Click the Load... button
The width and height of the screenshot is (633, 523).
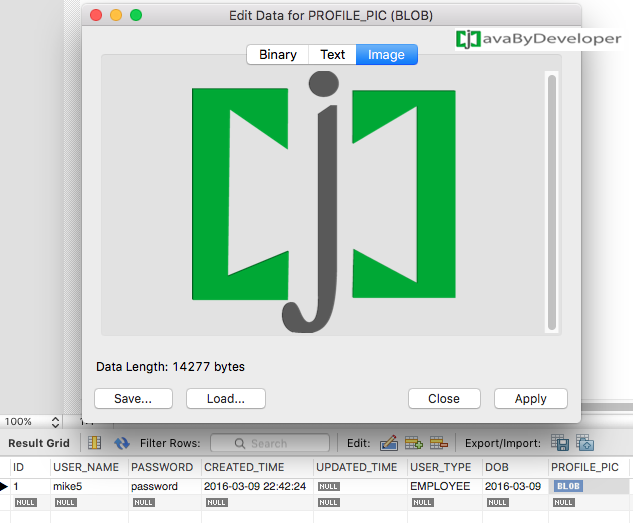click(226, 399)
